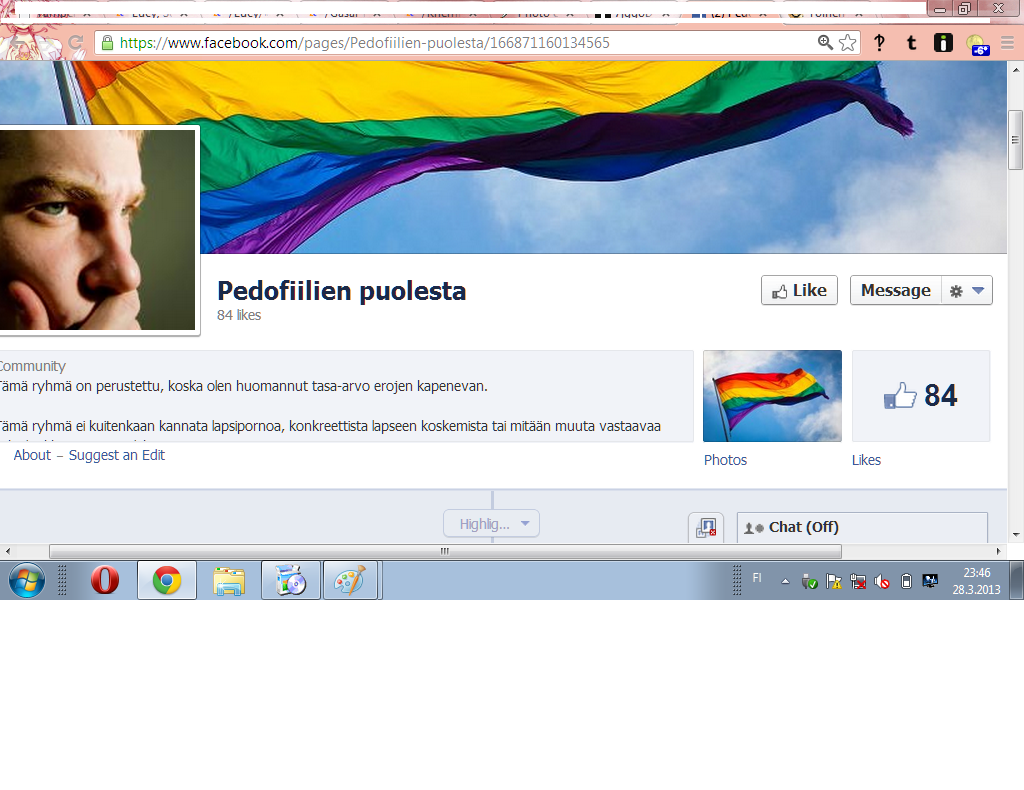Click the muted volume tray icon

[882, 581]
